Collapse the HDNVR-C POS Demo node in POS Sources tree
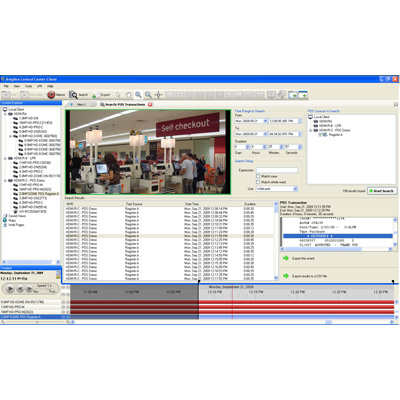The width and height of the screenshot is (400, 400). [310, 130]
